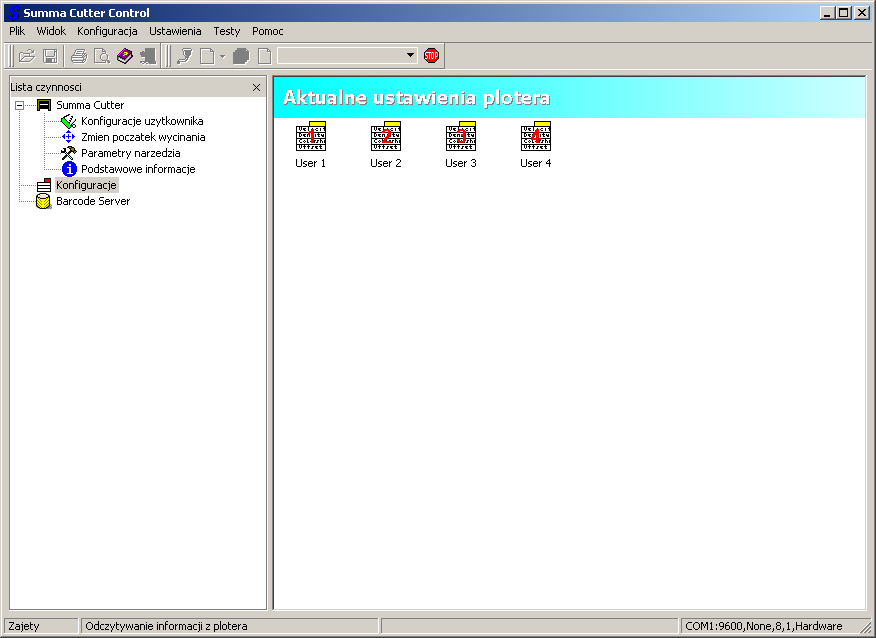Click the blank page icon before the combo box
Viewport: 876px width, 638px height.
(265, 56)
